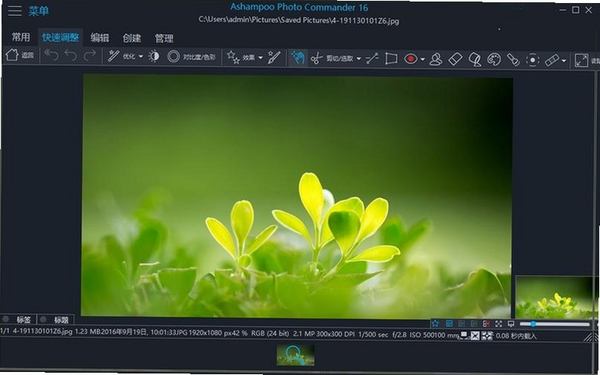Expand the bandage tool dropdown arrow
The height and width of the screenshot is (375, 600).
[x=564, y=60]
